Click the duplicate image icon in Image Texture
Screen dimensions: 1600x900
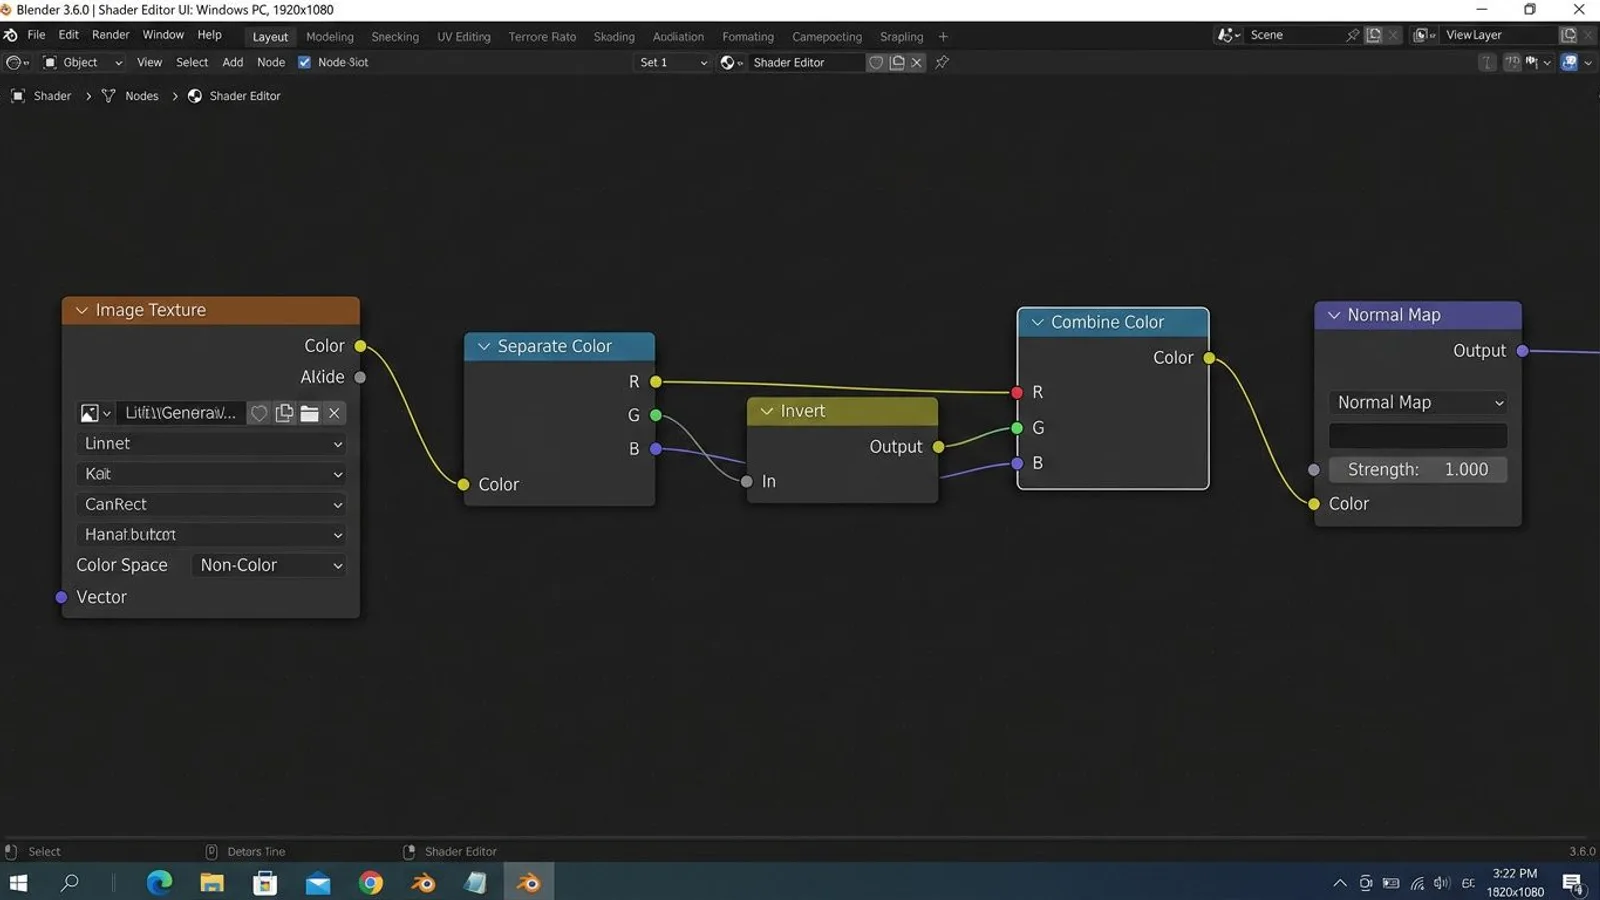tap(285, 413)
